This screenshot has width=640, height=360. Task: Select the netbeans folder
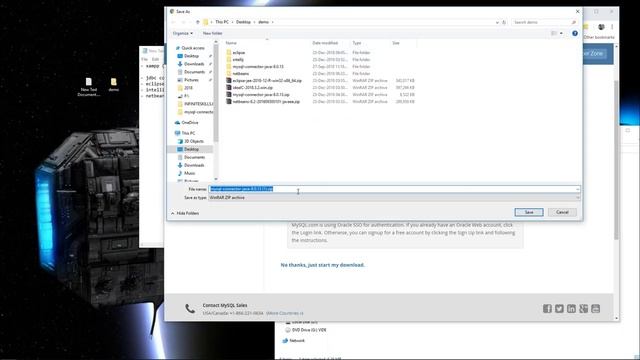tap(240, 73)
